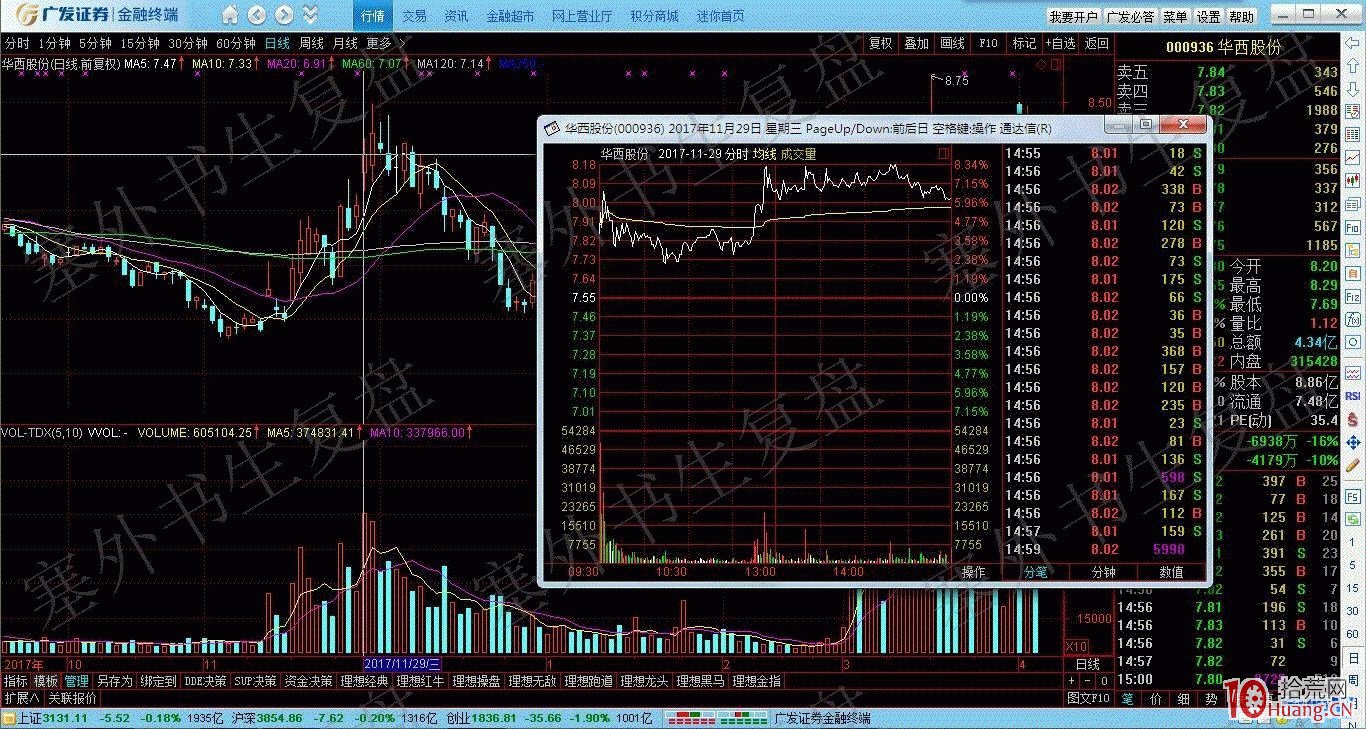Open the 菜单 menu
Screen dimensions: 1366x729
tap(1175, 17)
